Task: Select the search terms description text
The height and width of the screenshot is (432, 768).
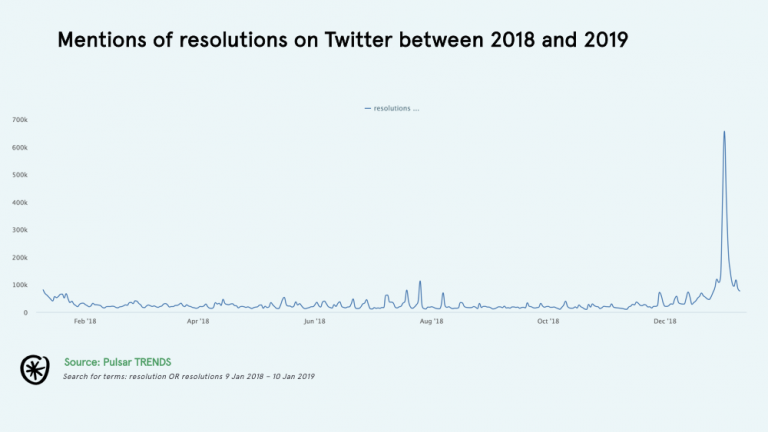Action: 188,377
